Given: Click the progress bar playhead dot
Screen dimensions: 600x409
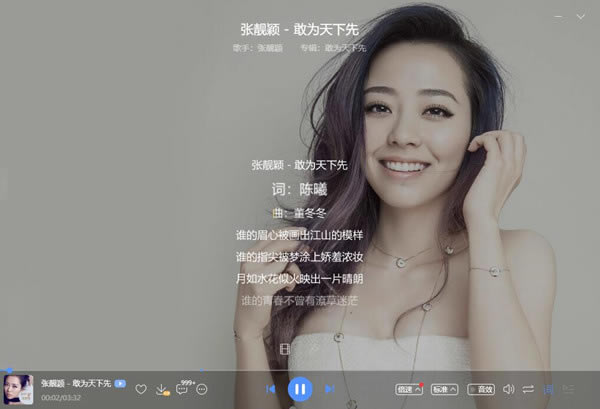Looking at the screenshot, I should (10, 370).
